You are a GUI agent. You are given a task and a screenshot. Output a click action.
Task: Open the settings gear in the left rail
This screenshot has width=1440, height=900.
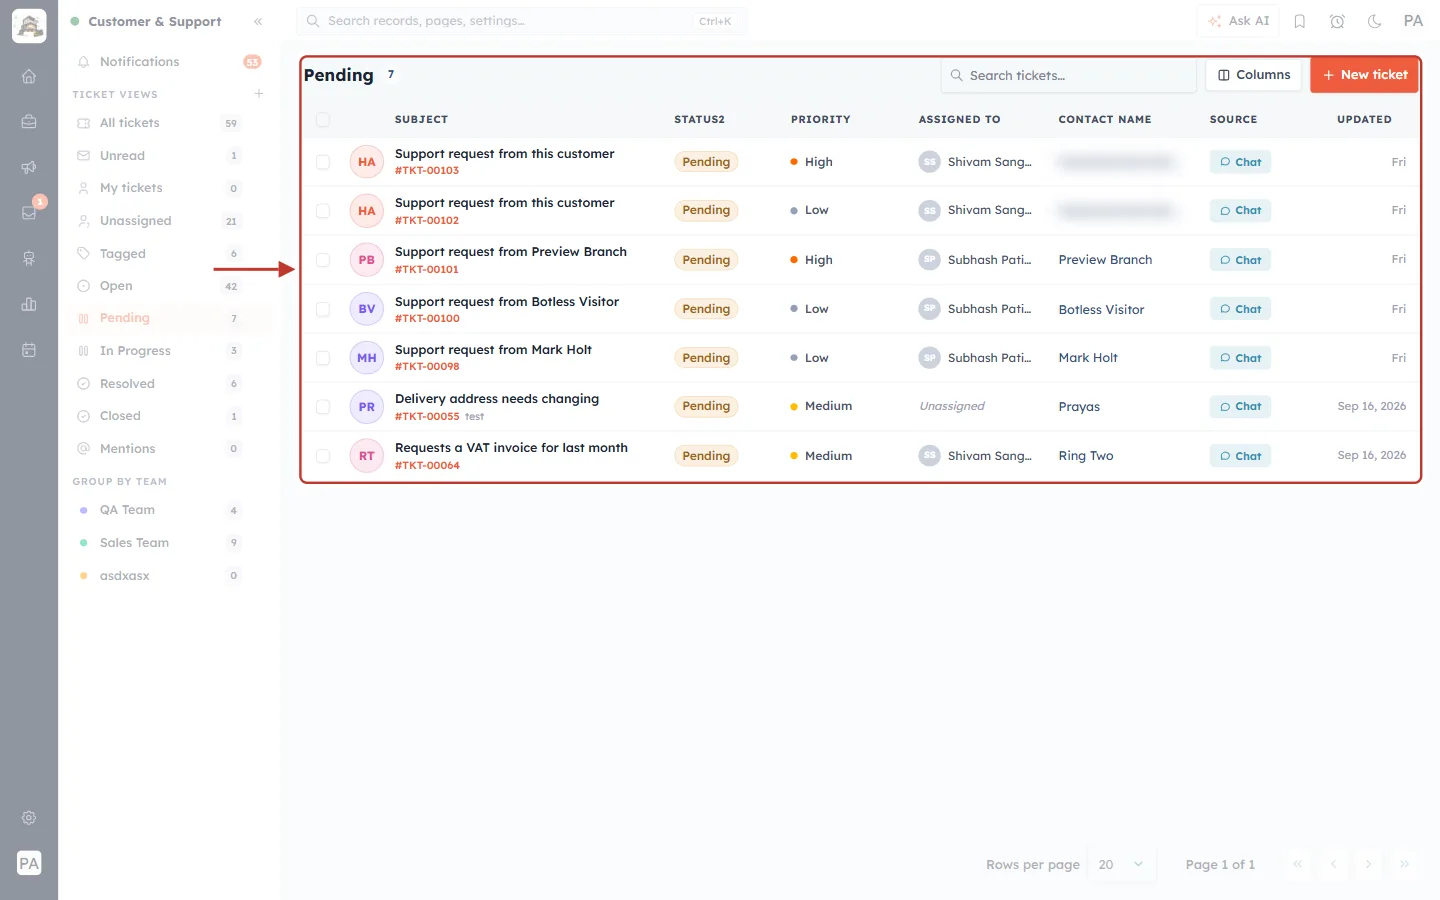[x=29, y=818]
